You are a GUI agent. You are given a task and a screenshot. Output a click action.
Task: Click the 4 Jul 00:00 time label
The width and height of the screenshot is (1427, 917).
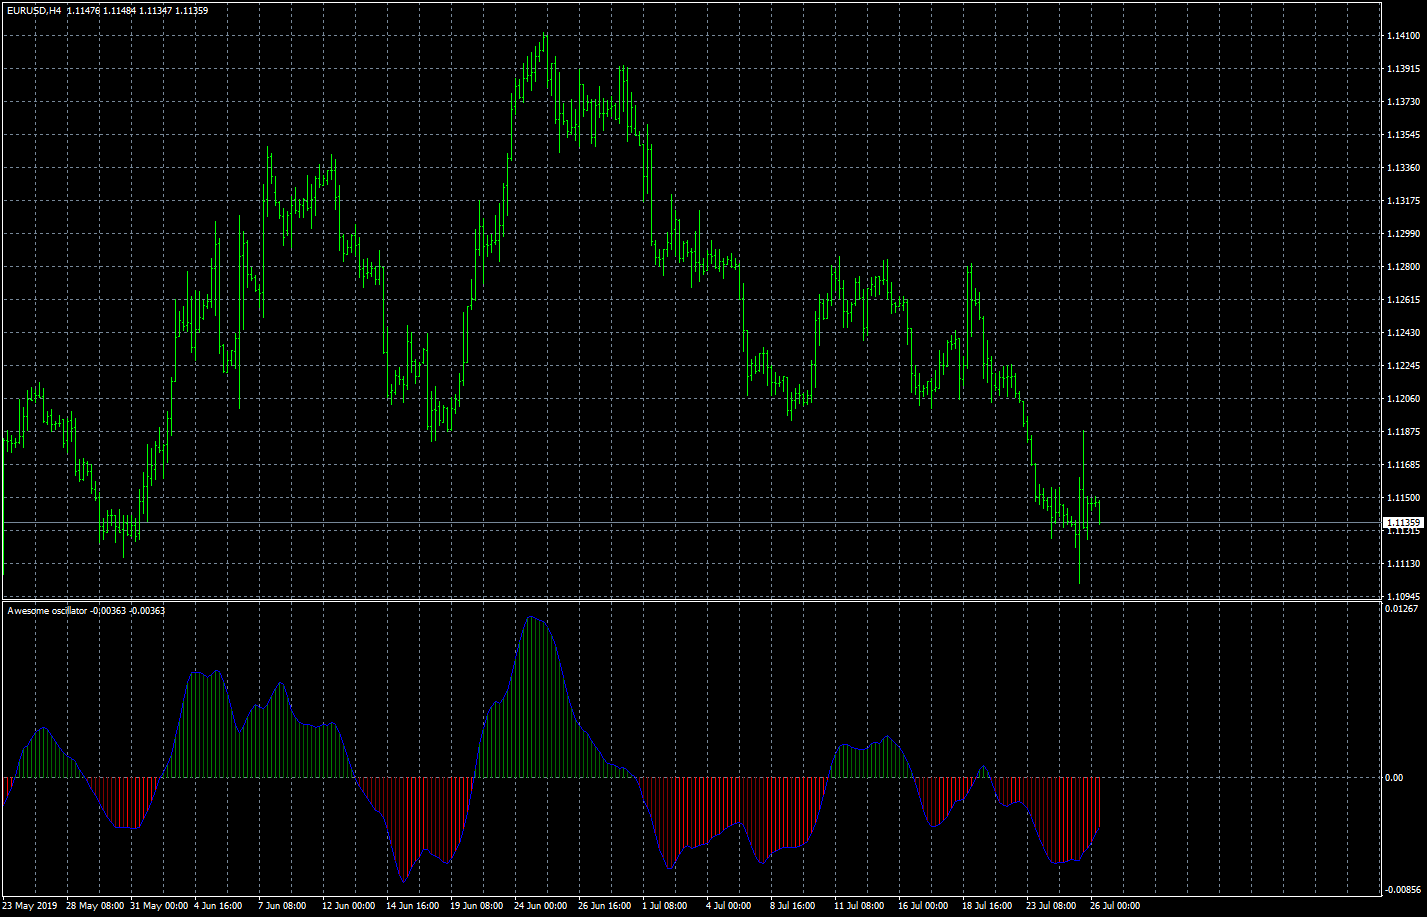[x=730, y=906]
